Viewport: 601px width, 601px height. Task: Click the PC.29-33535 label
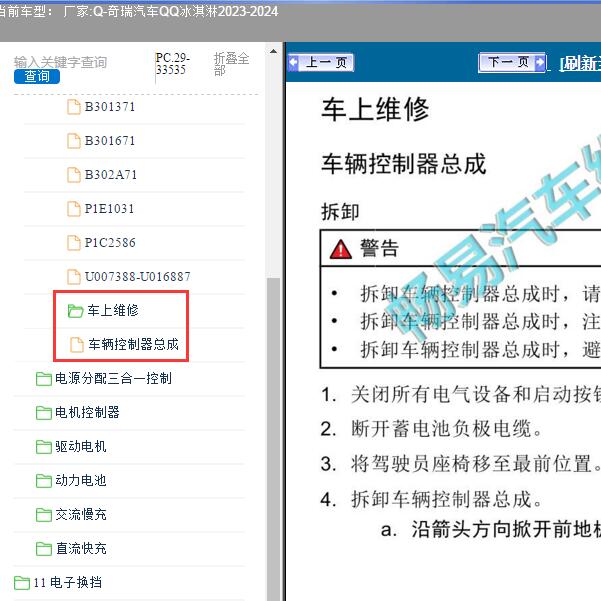tap(172, 64)
